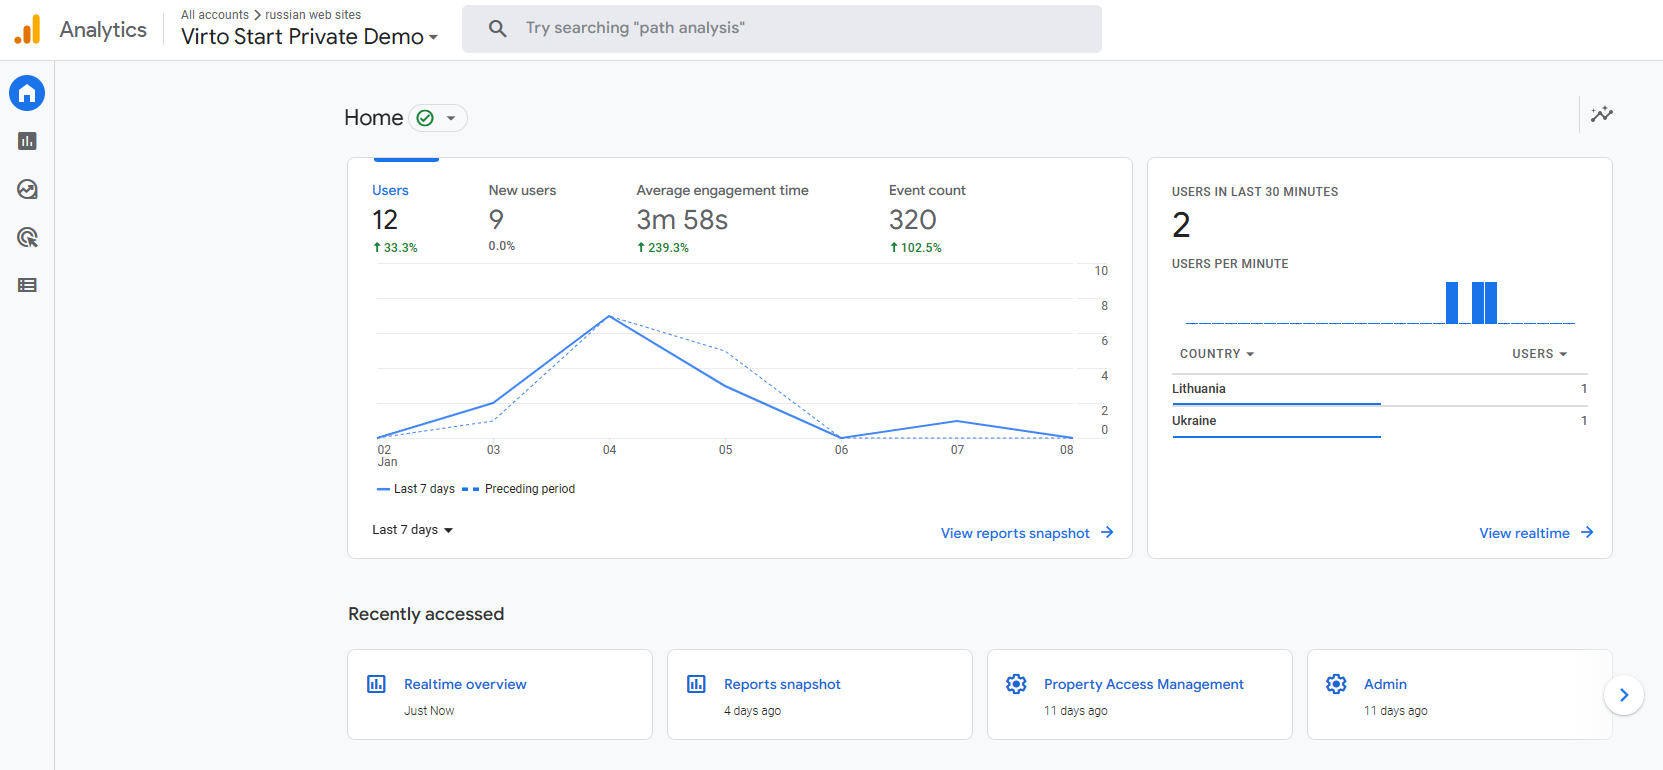Click the Analytics product name text

tap(103, 30)
